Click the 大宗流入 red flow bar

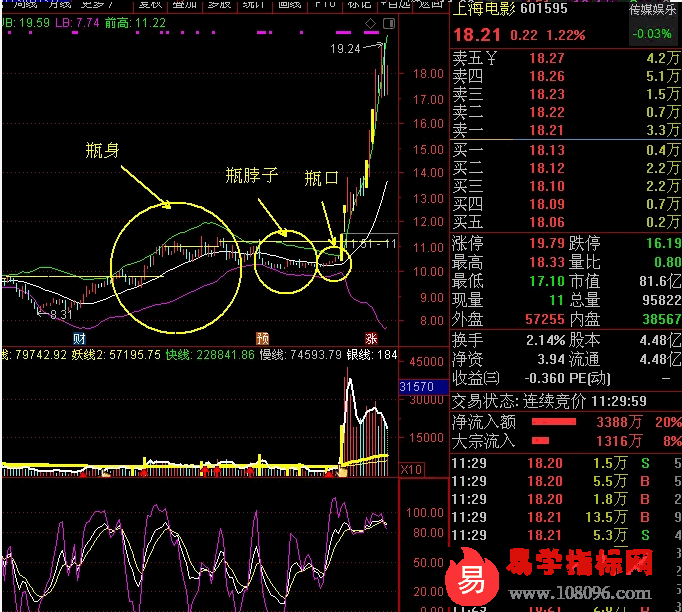(540, 441)
